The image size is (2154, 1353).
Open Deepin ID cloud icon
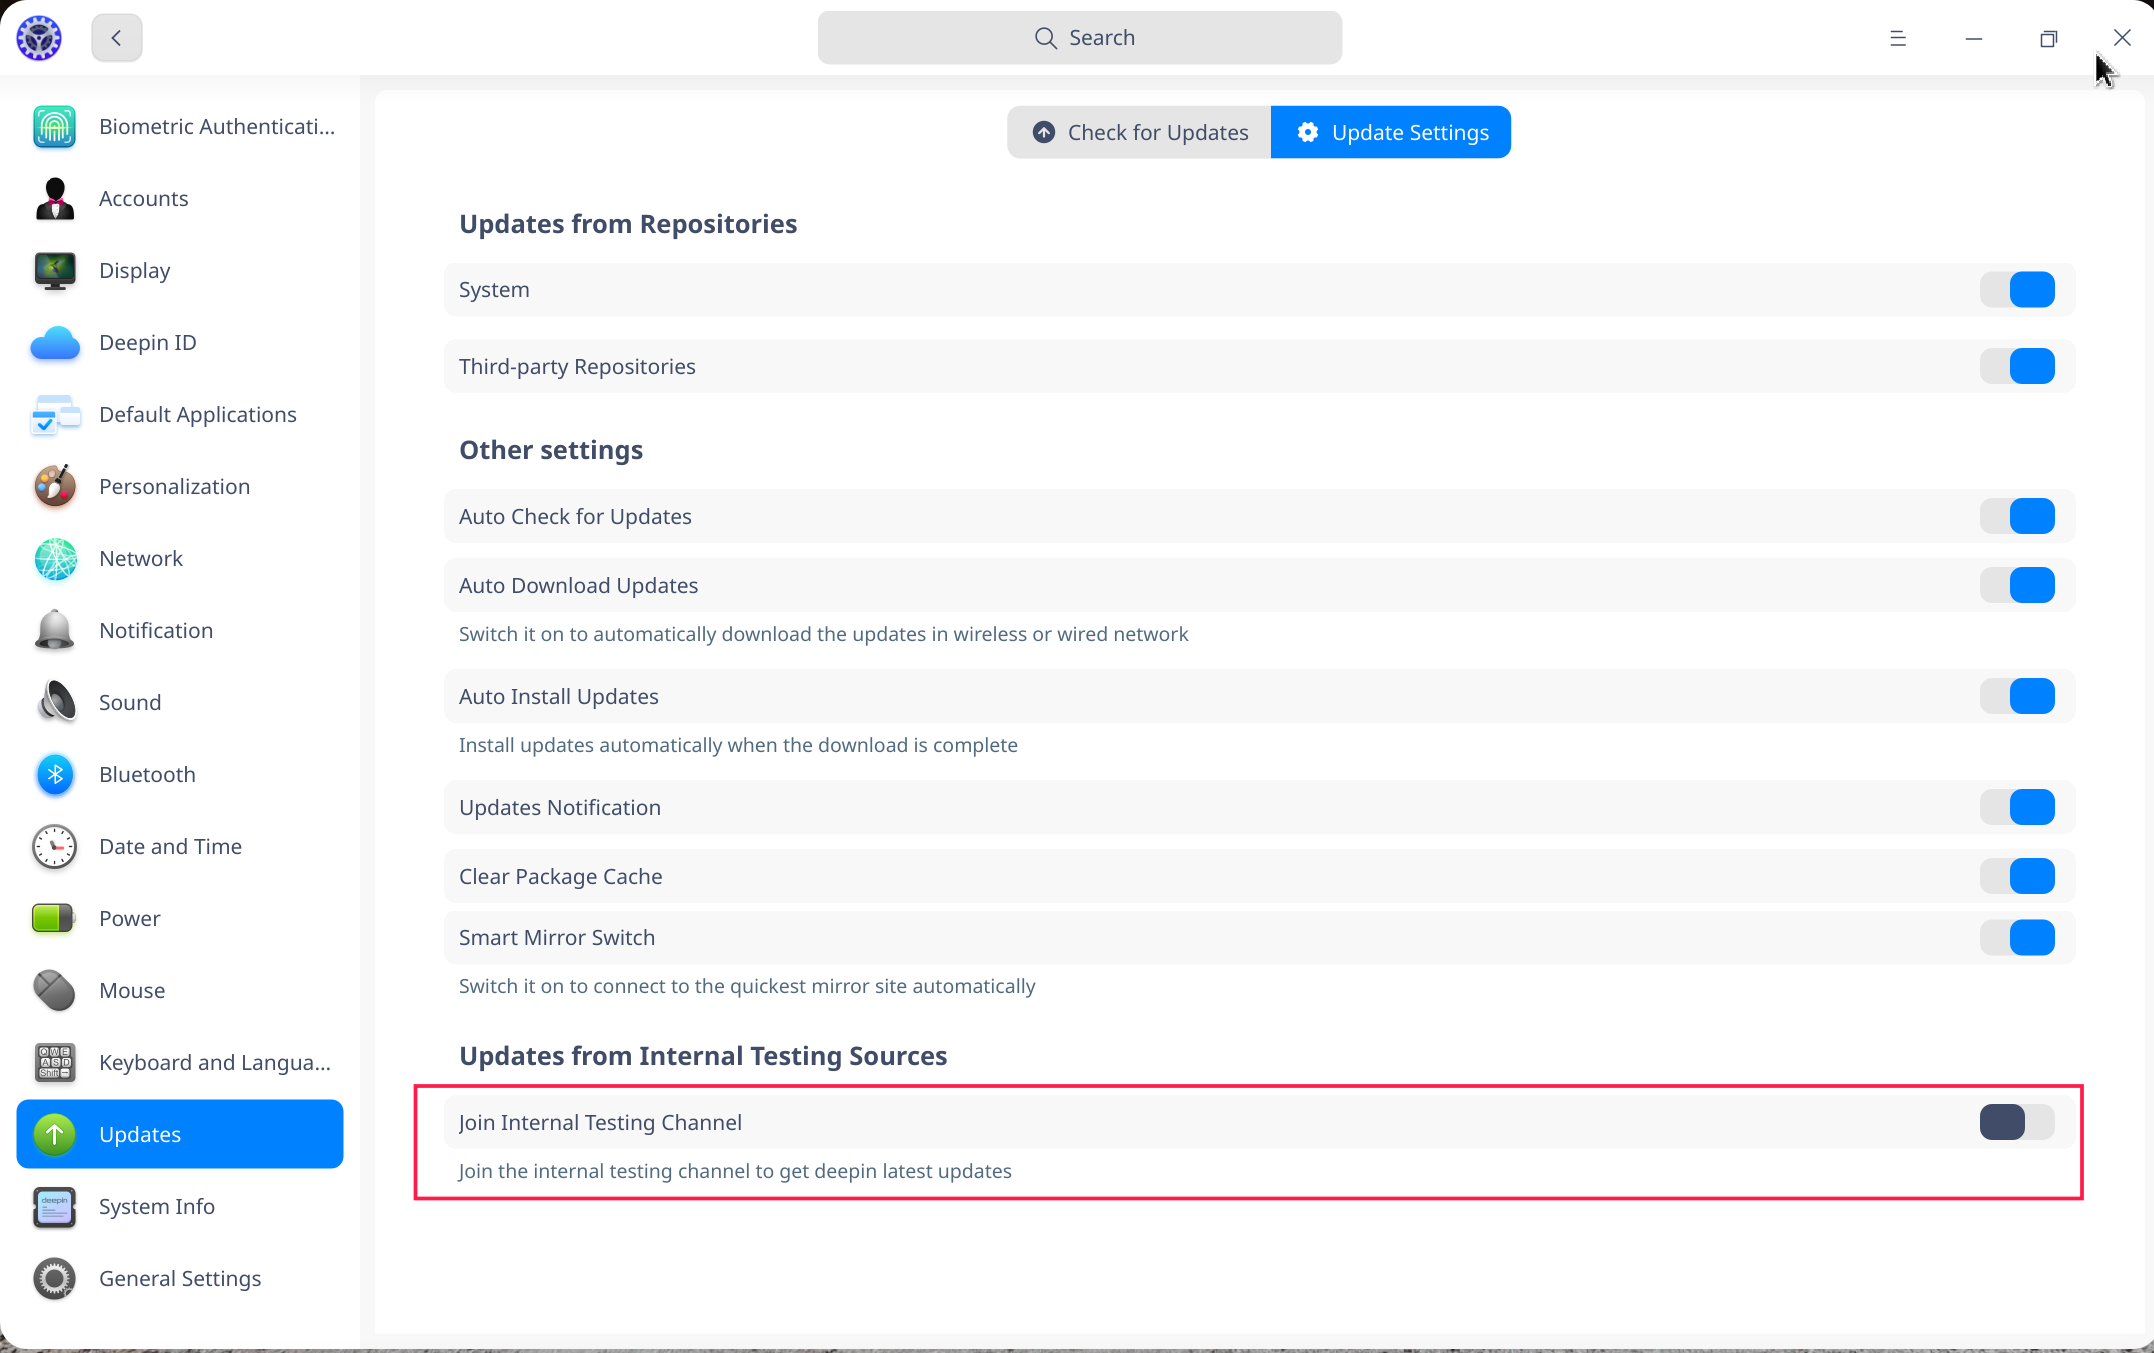(x=54, y=343)
